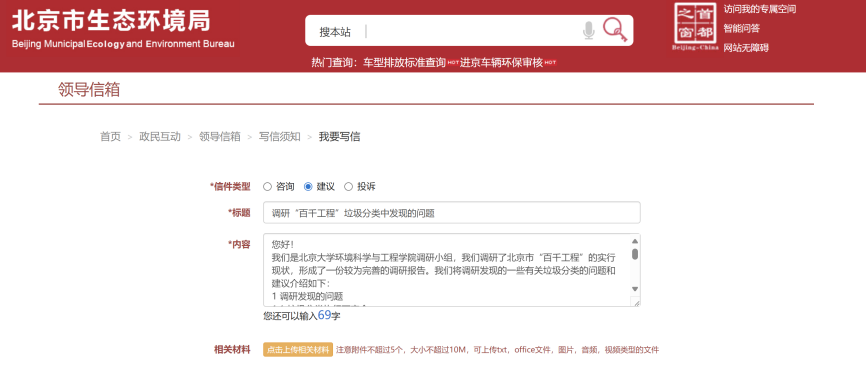The height and width of the screenshot is (366, 866).
Task: Select the 投诉 radio button
Action: click(348, 187)
